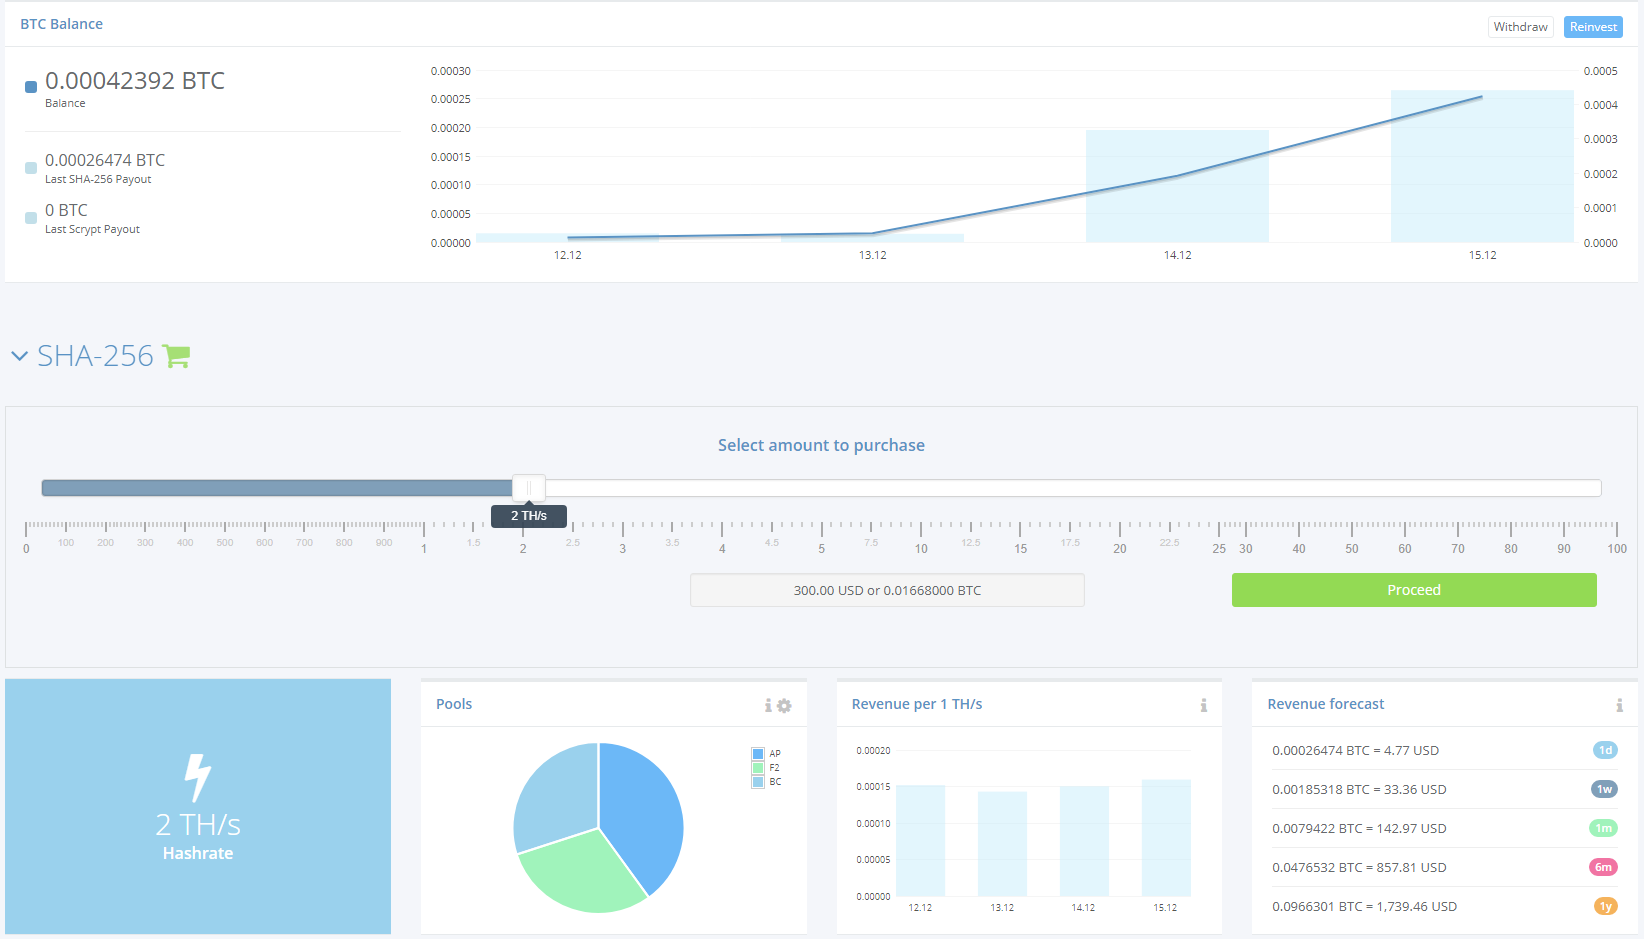Click the 14.12 bar in balance chart

1177,186
